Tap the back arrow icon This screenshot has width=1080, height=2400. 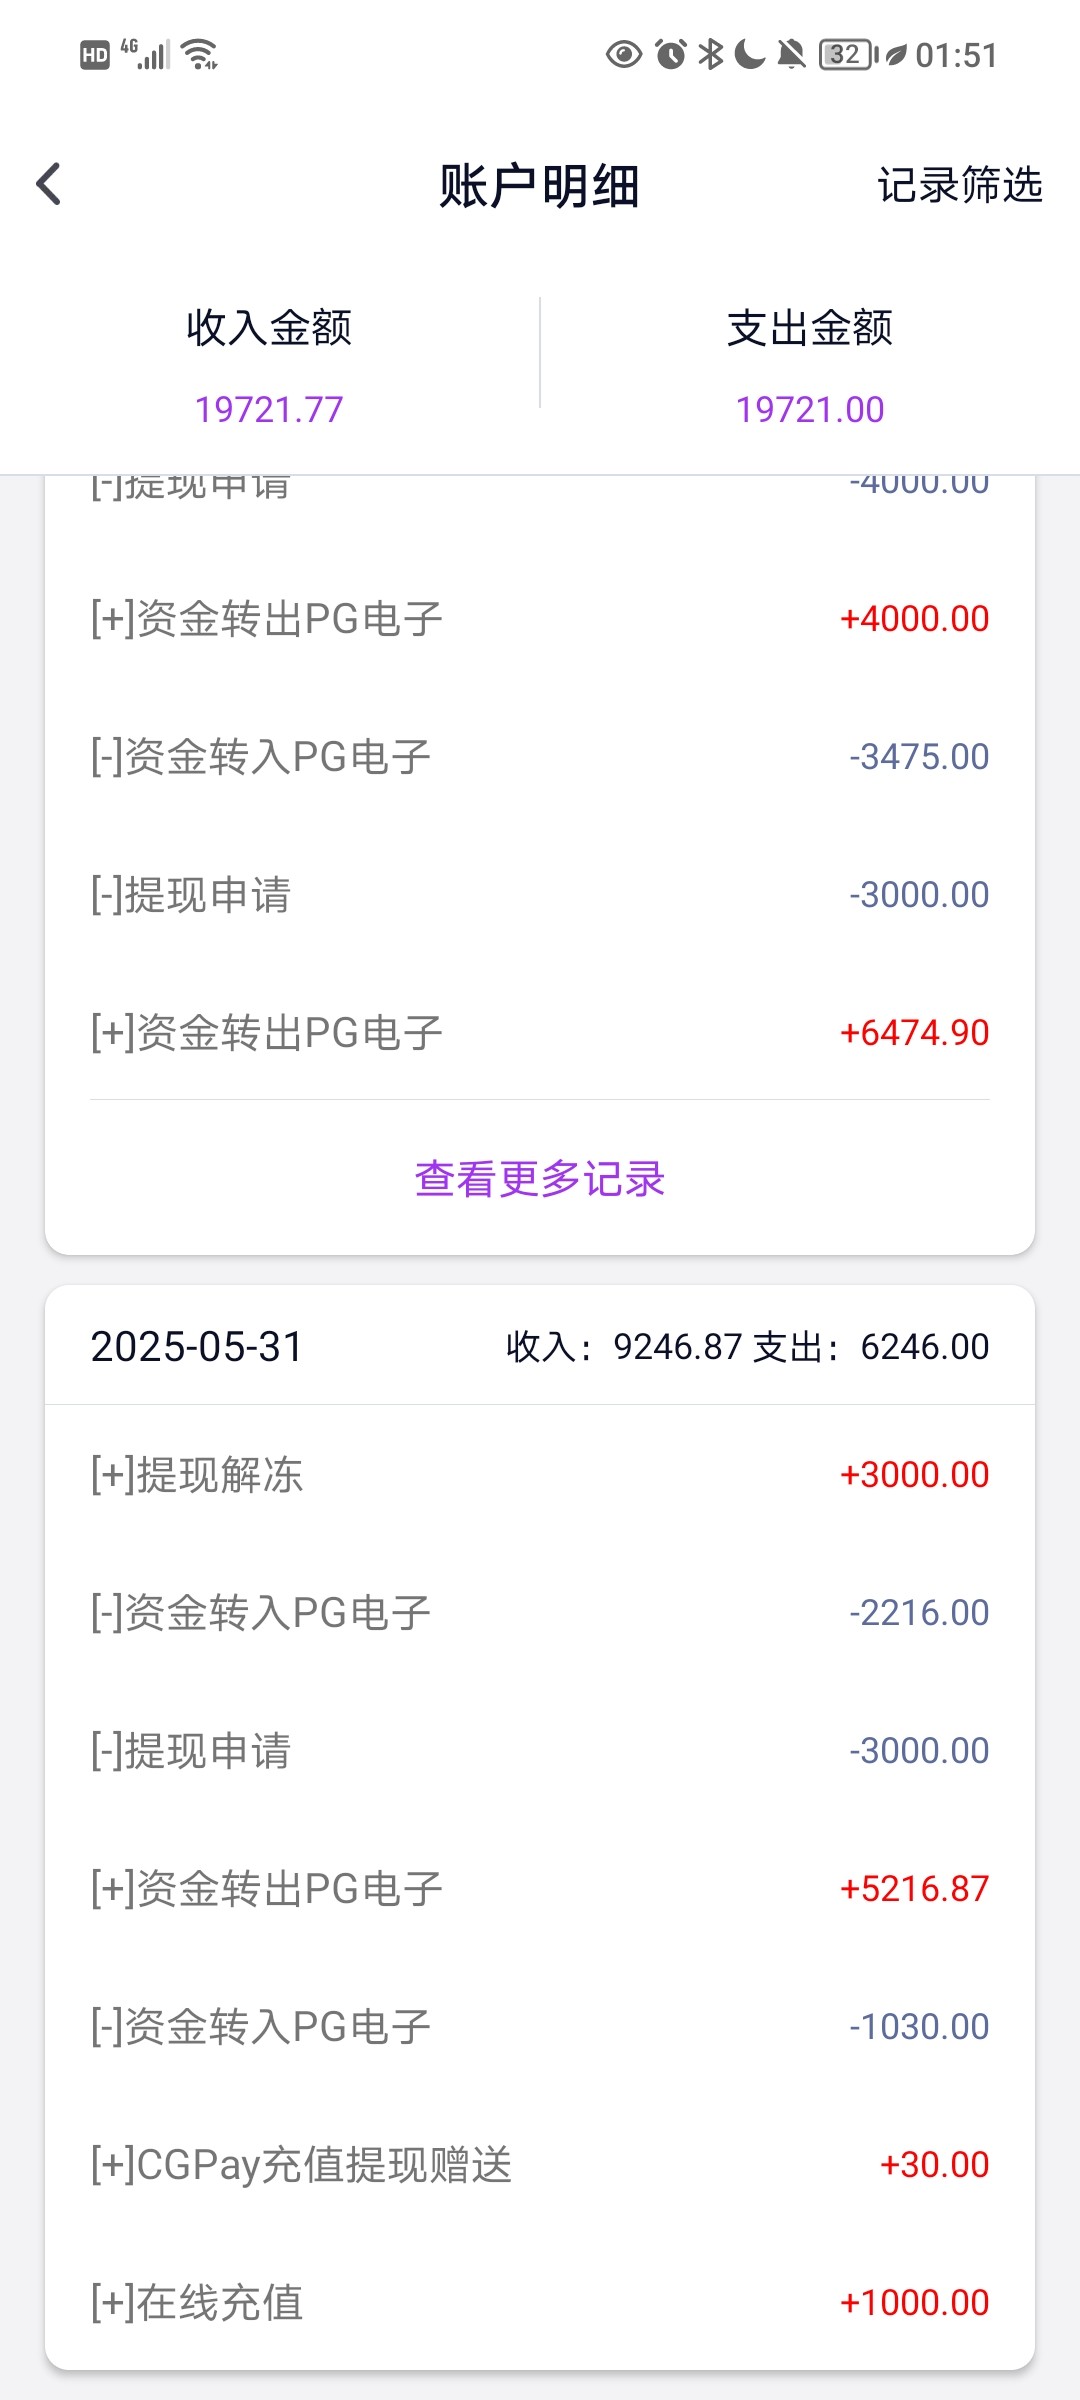pyautogui.click(x=48, y=184)
